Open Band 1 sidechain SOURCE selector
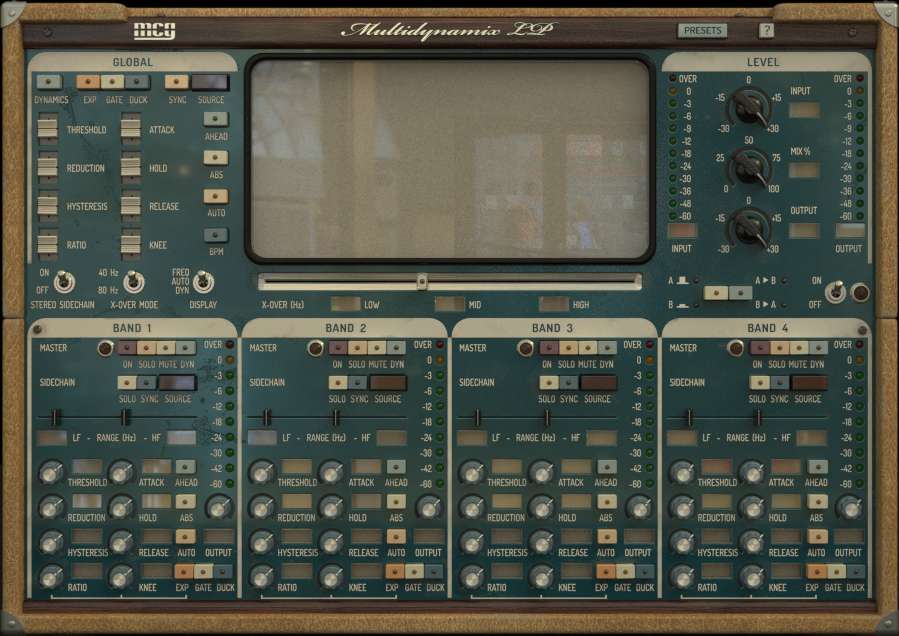899x636 pixels. tap(177, 383)
